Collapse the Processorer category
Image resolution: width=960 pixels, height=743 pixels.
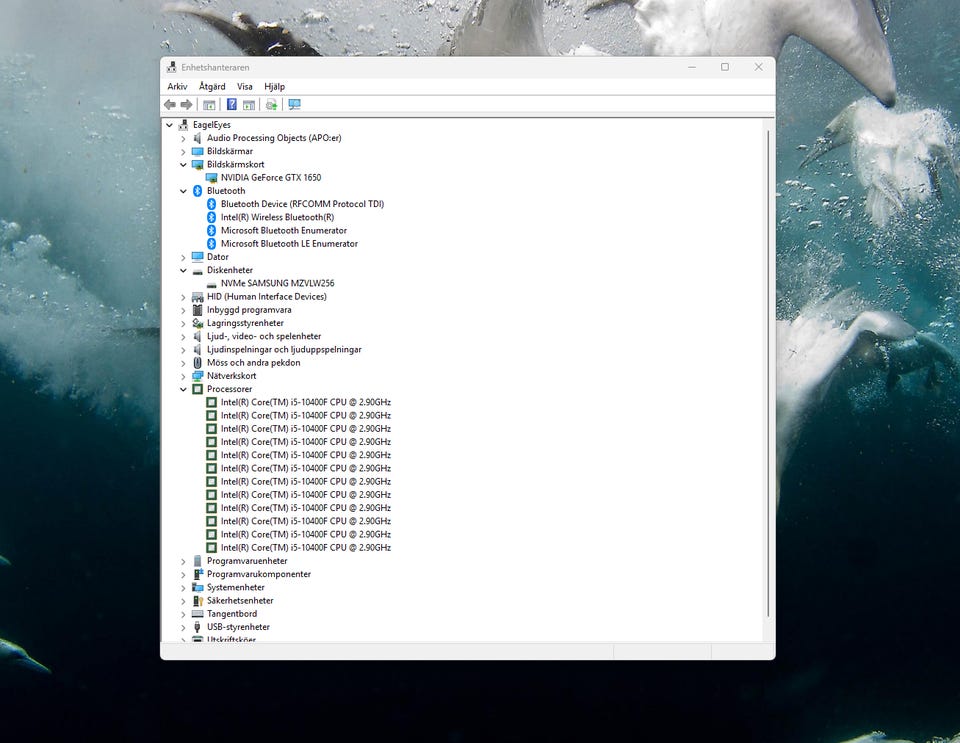[183, 389]
